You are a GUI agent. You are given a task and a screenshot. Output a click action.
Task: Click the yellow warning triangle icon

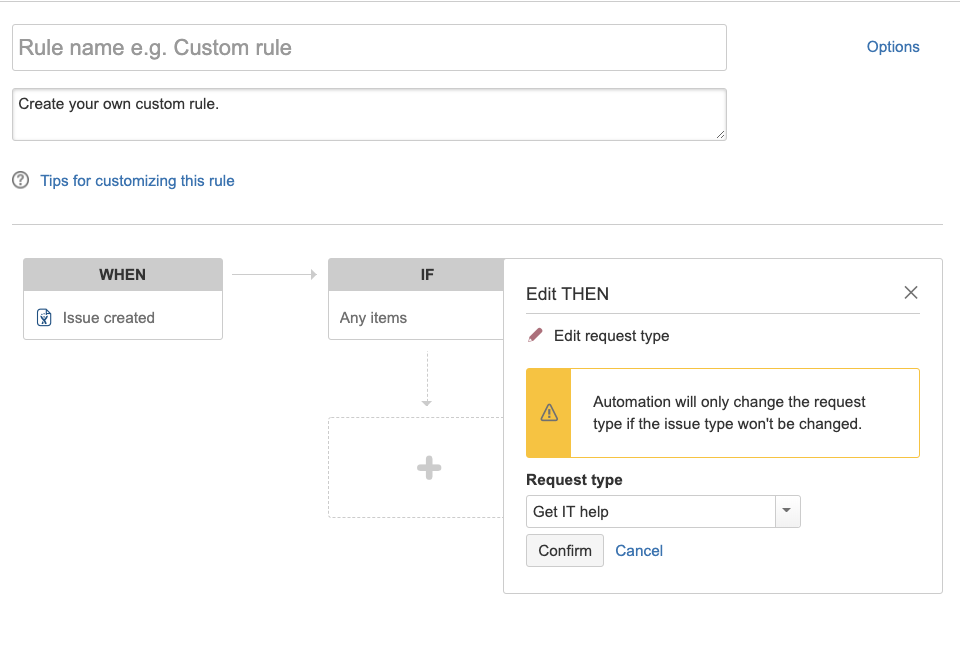[549, 413]
